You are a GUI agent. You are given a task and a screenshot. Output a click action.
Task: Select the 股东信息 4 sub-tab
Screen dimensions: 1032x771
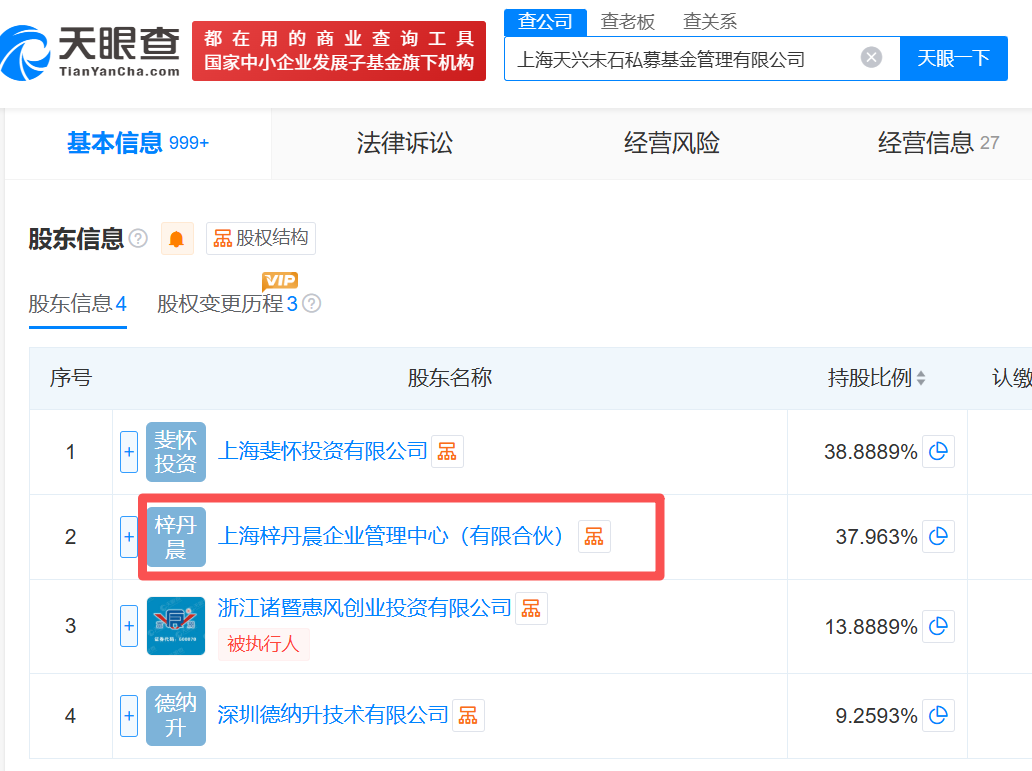[x=78, y=304]
